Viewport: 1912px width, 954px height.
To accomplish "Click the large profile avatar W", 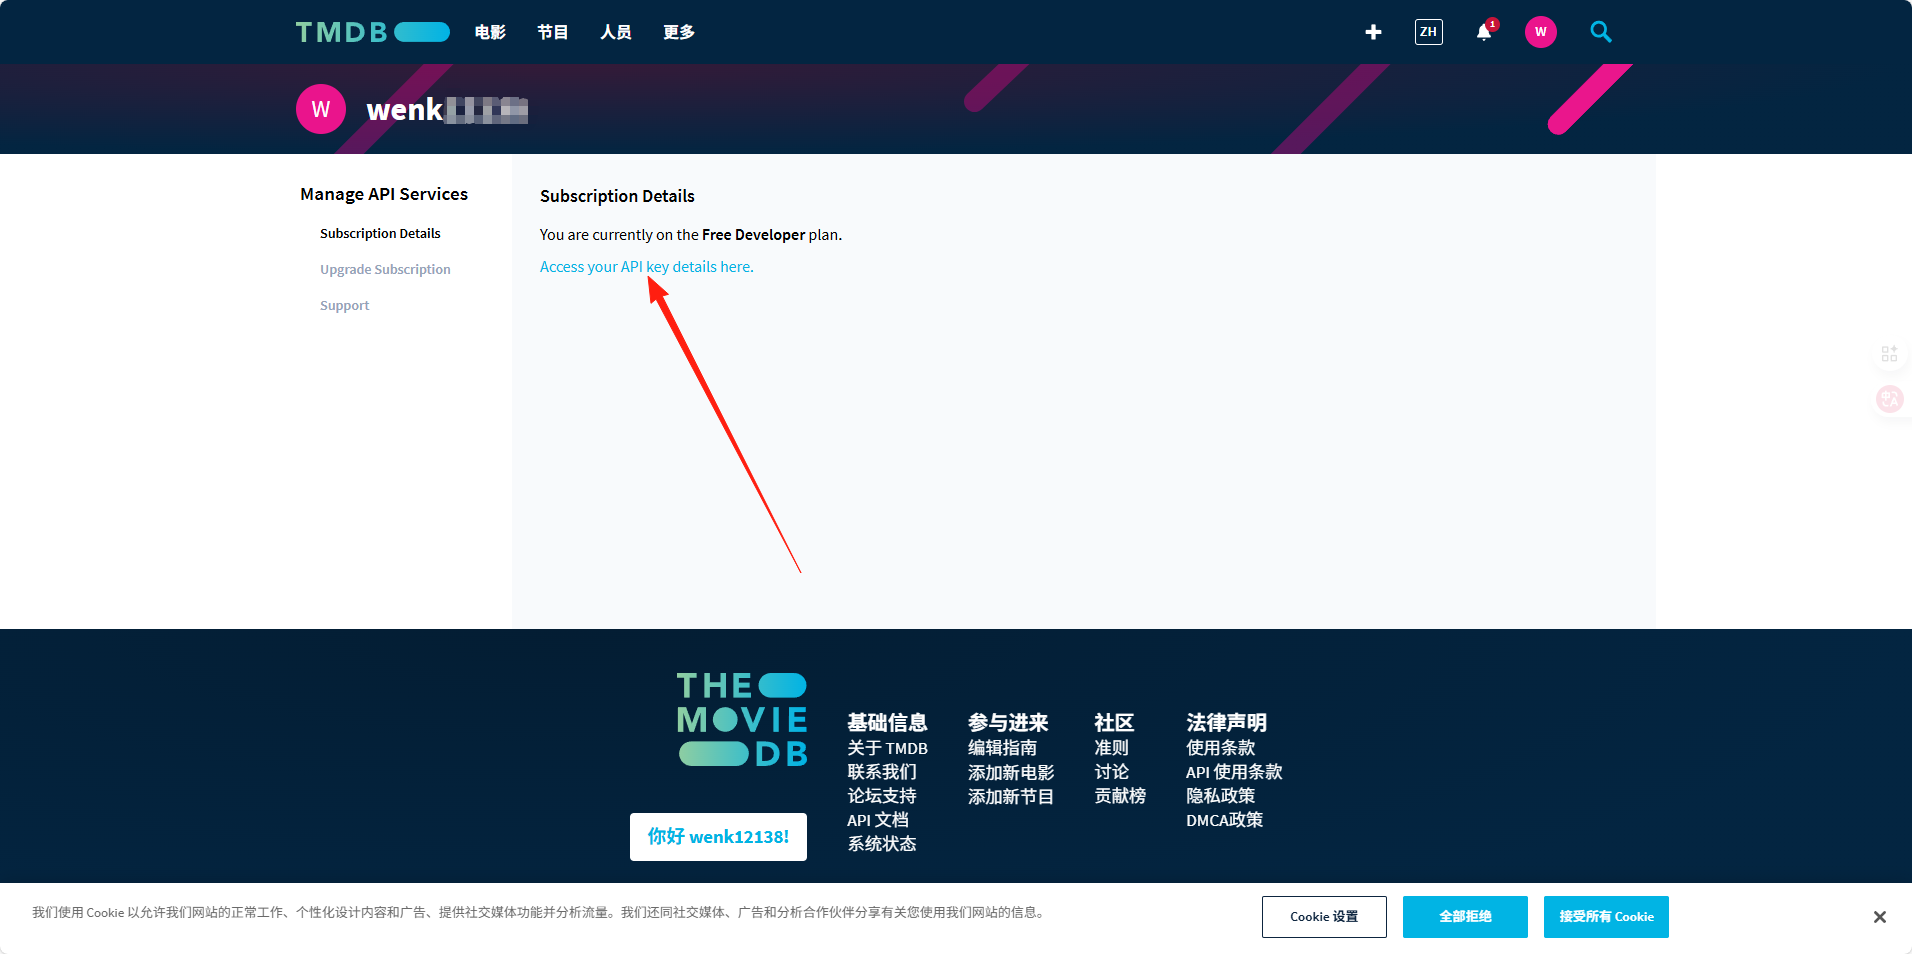I will (321, 109).
